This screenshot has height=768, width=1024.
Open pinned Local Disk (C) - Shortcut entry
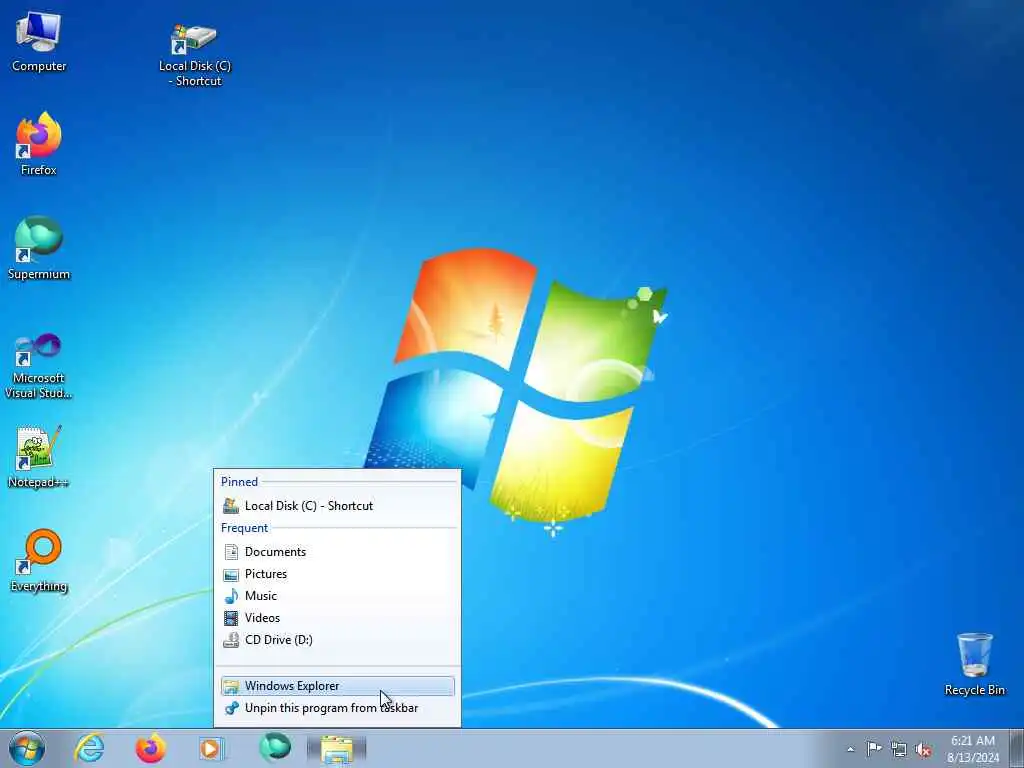pos(338,505)
